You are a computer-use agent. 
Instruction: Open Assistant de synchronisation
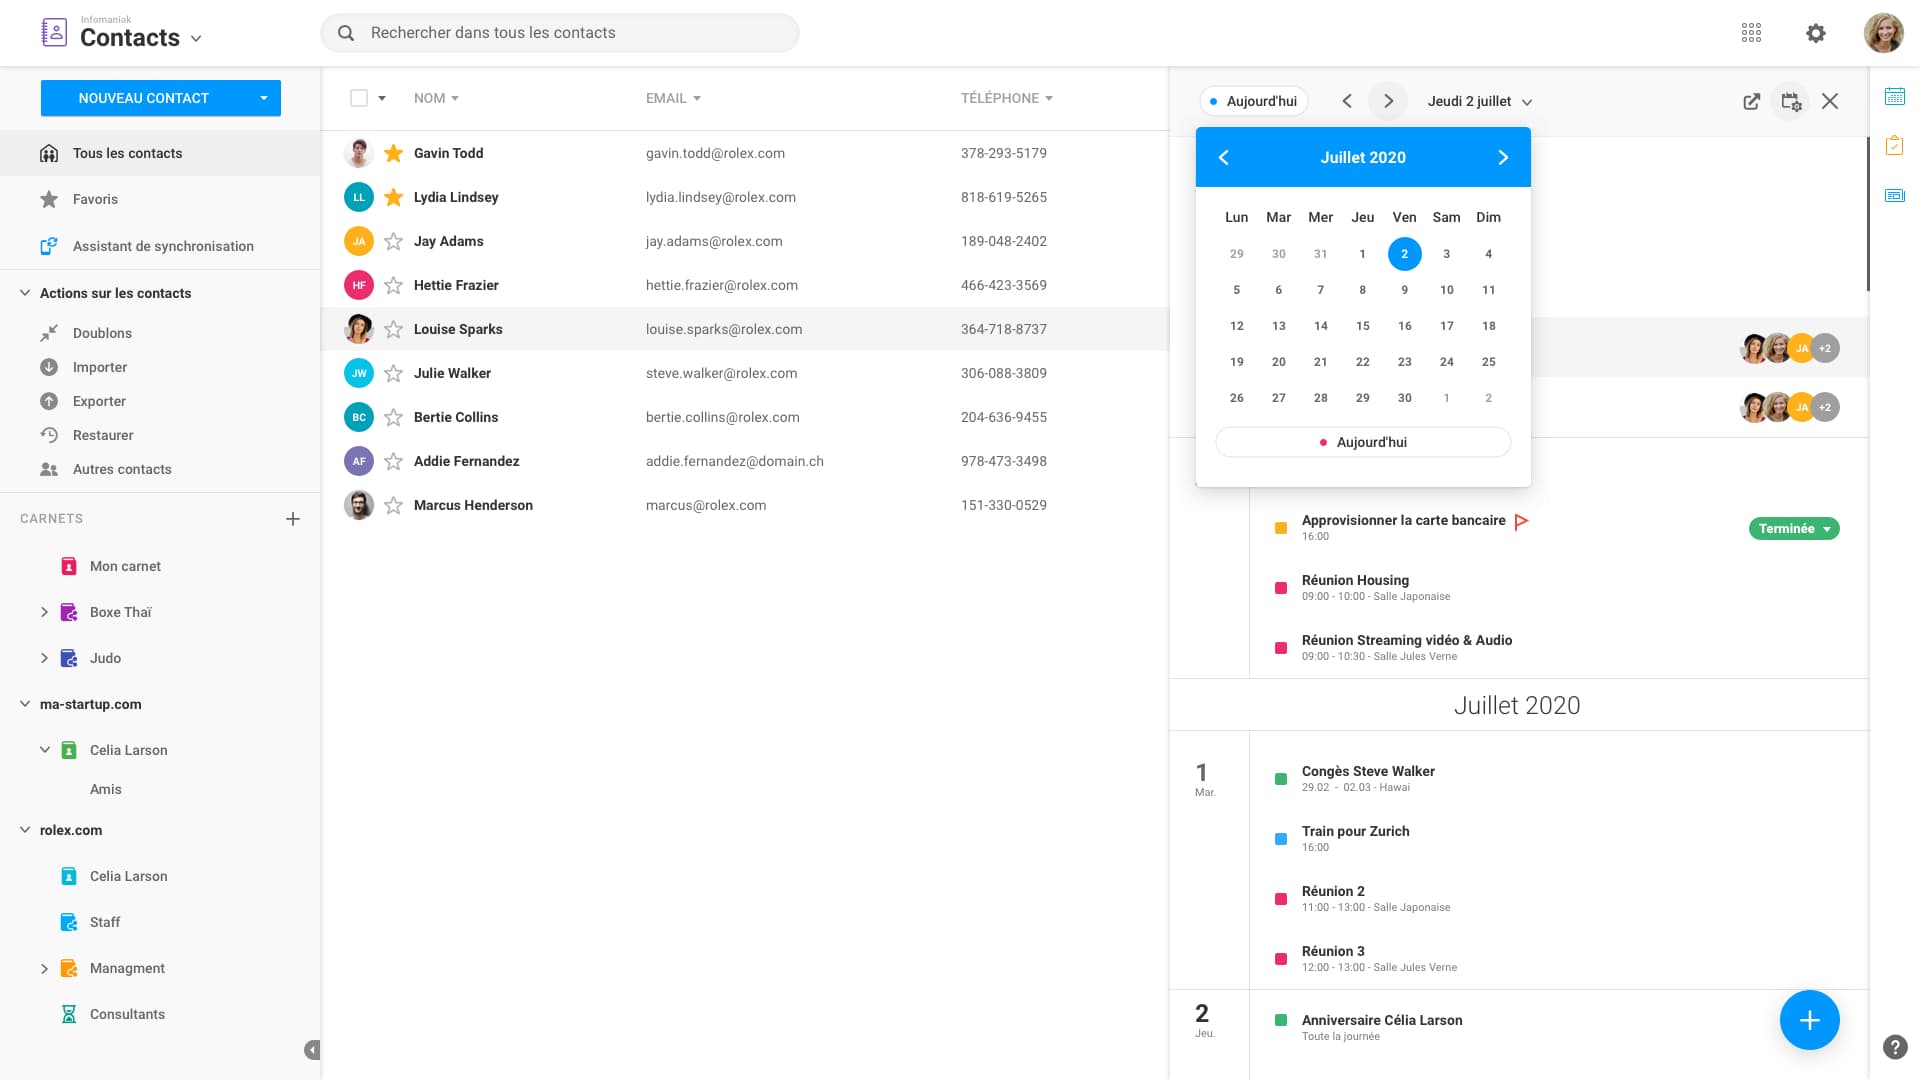(x=163, y=246)
